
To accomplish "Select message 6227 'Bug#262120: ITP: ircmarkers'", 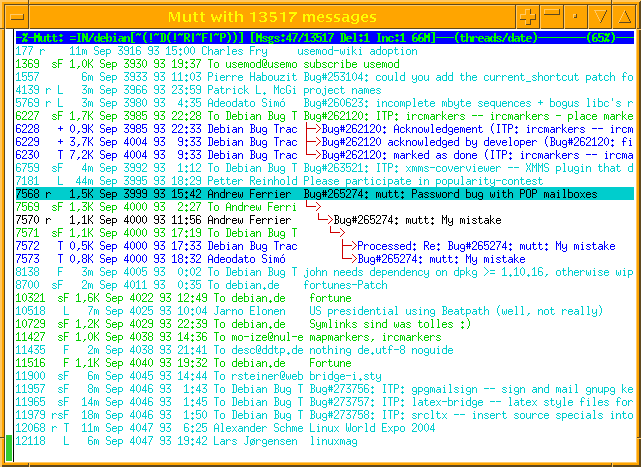I will pyautogui.click(x=325, y=116).
